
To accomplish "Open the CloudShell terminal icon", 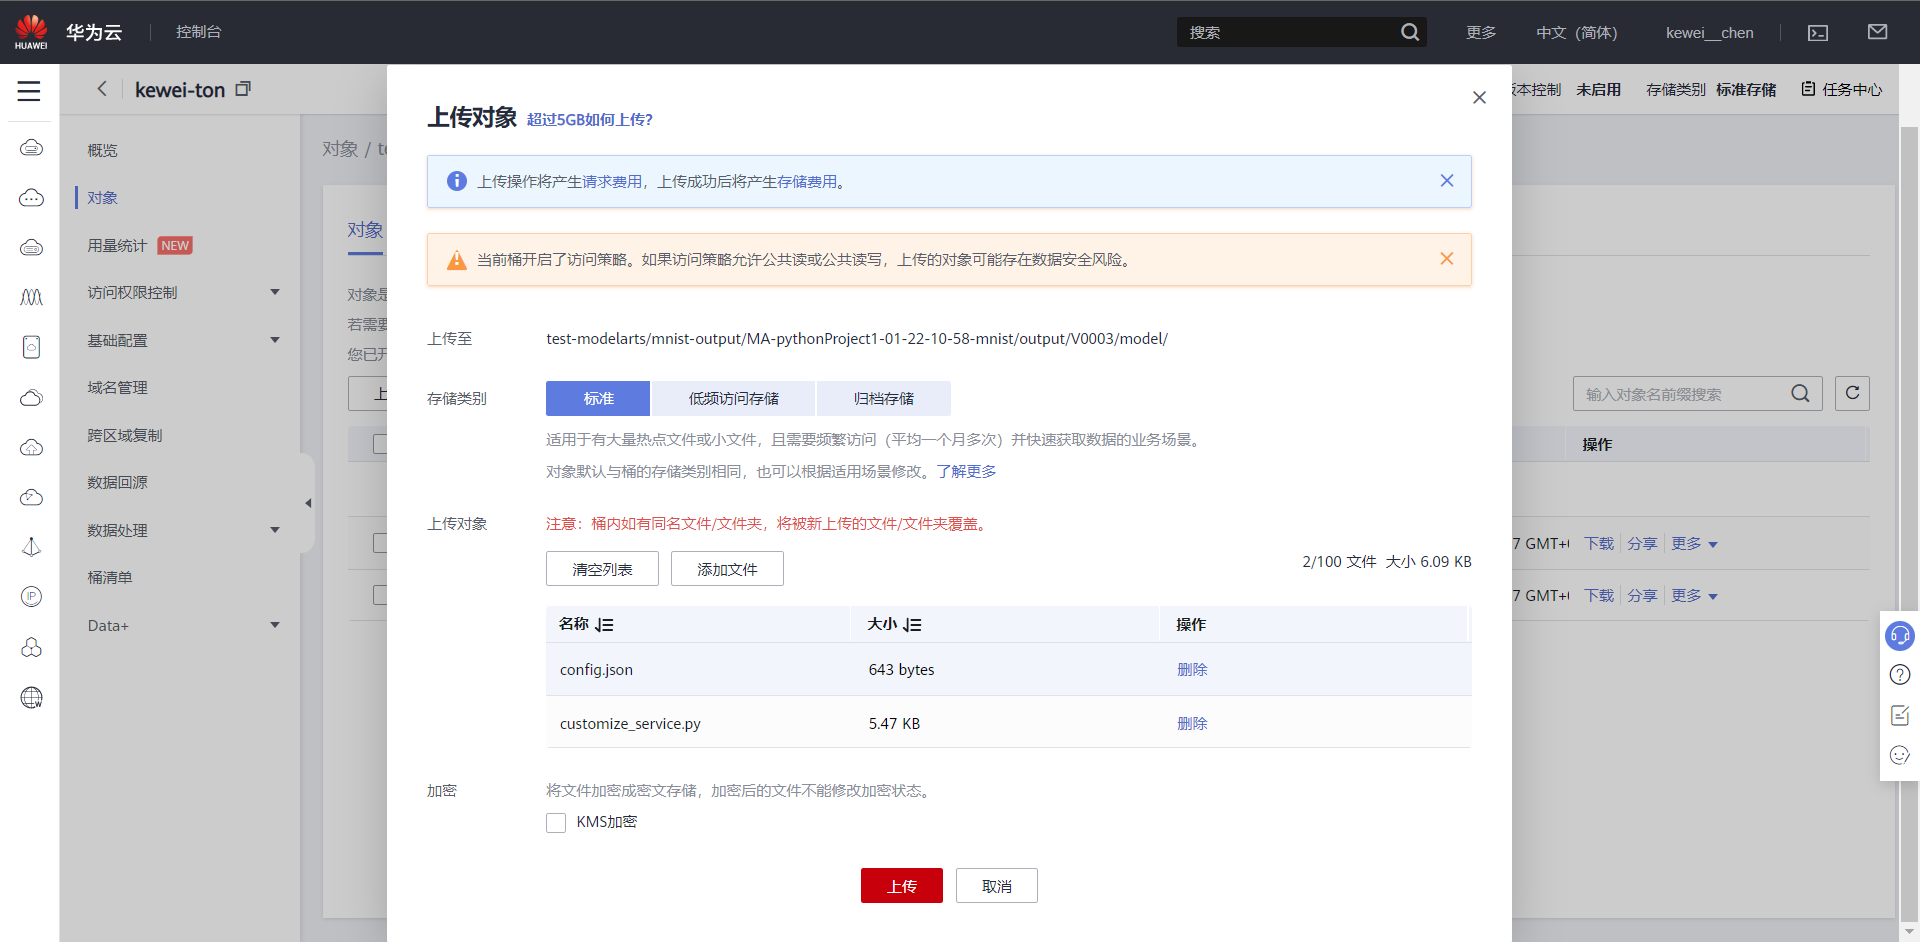I will [1817, 32].
